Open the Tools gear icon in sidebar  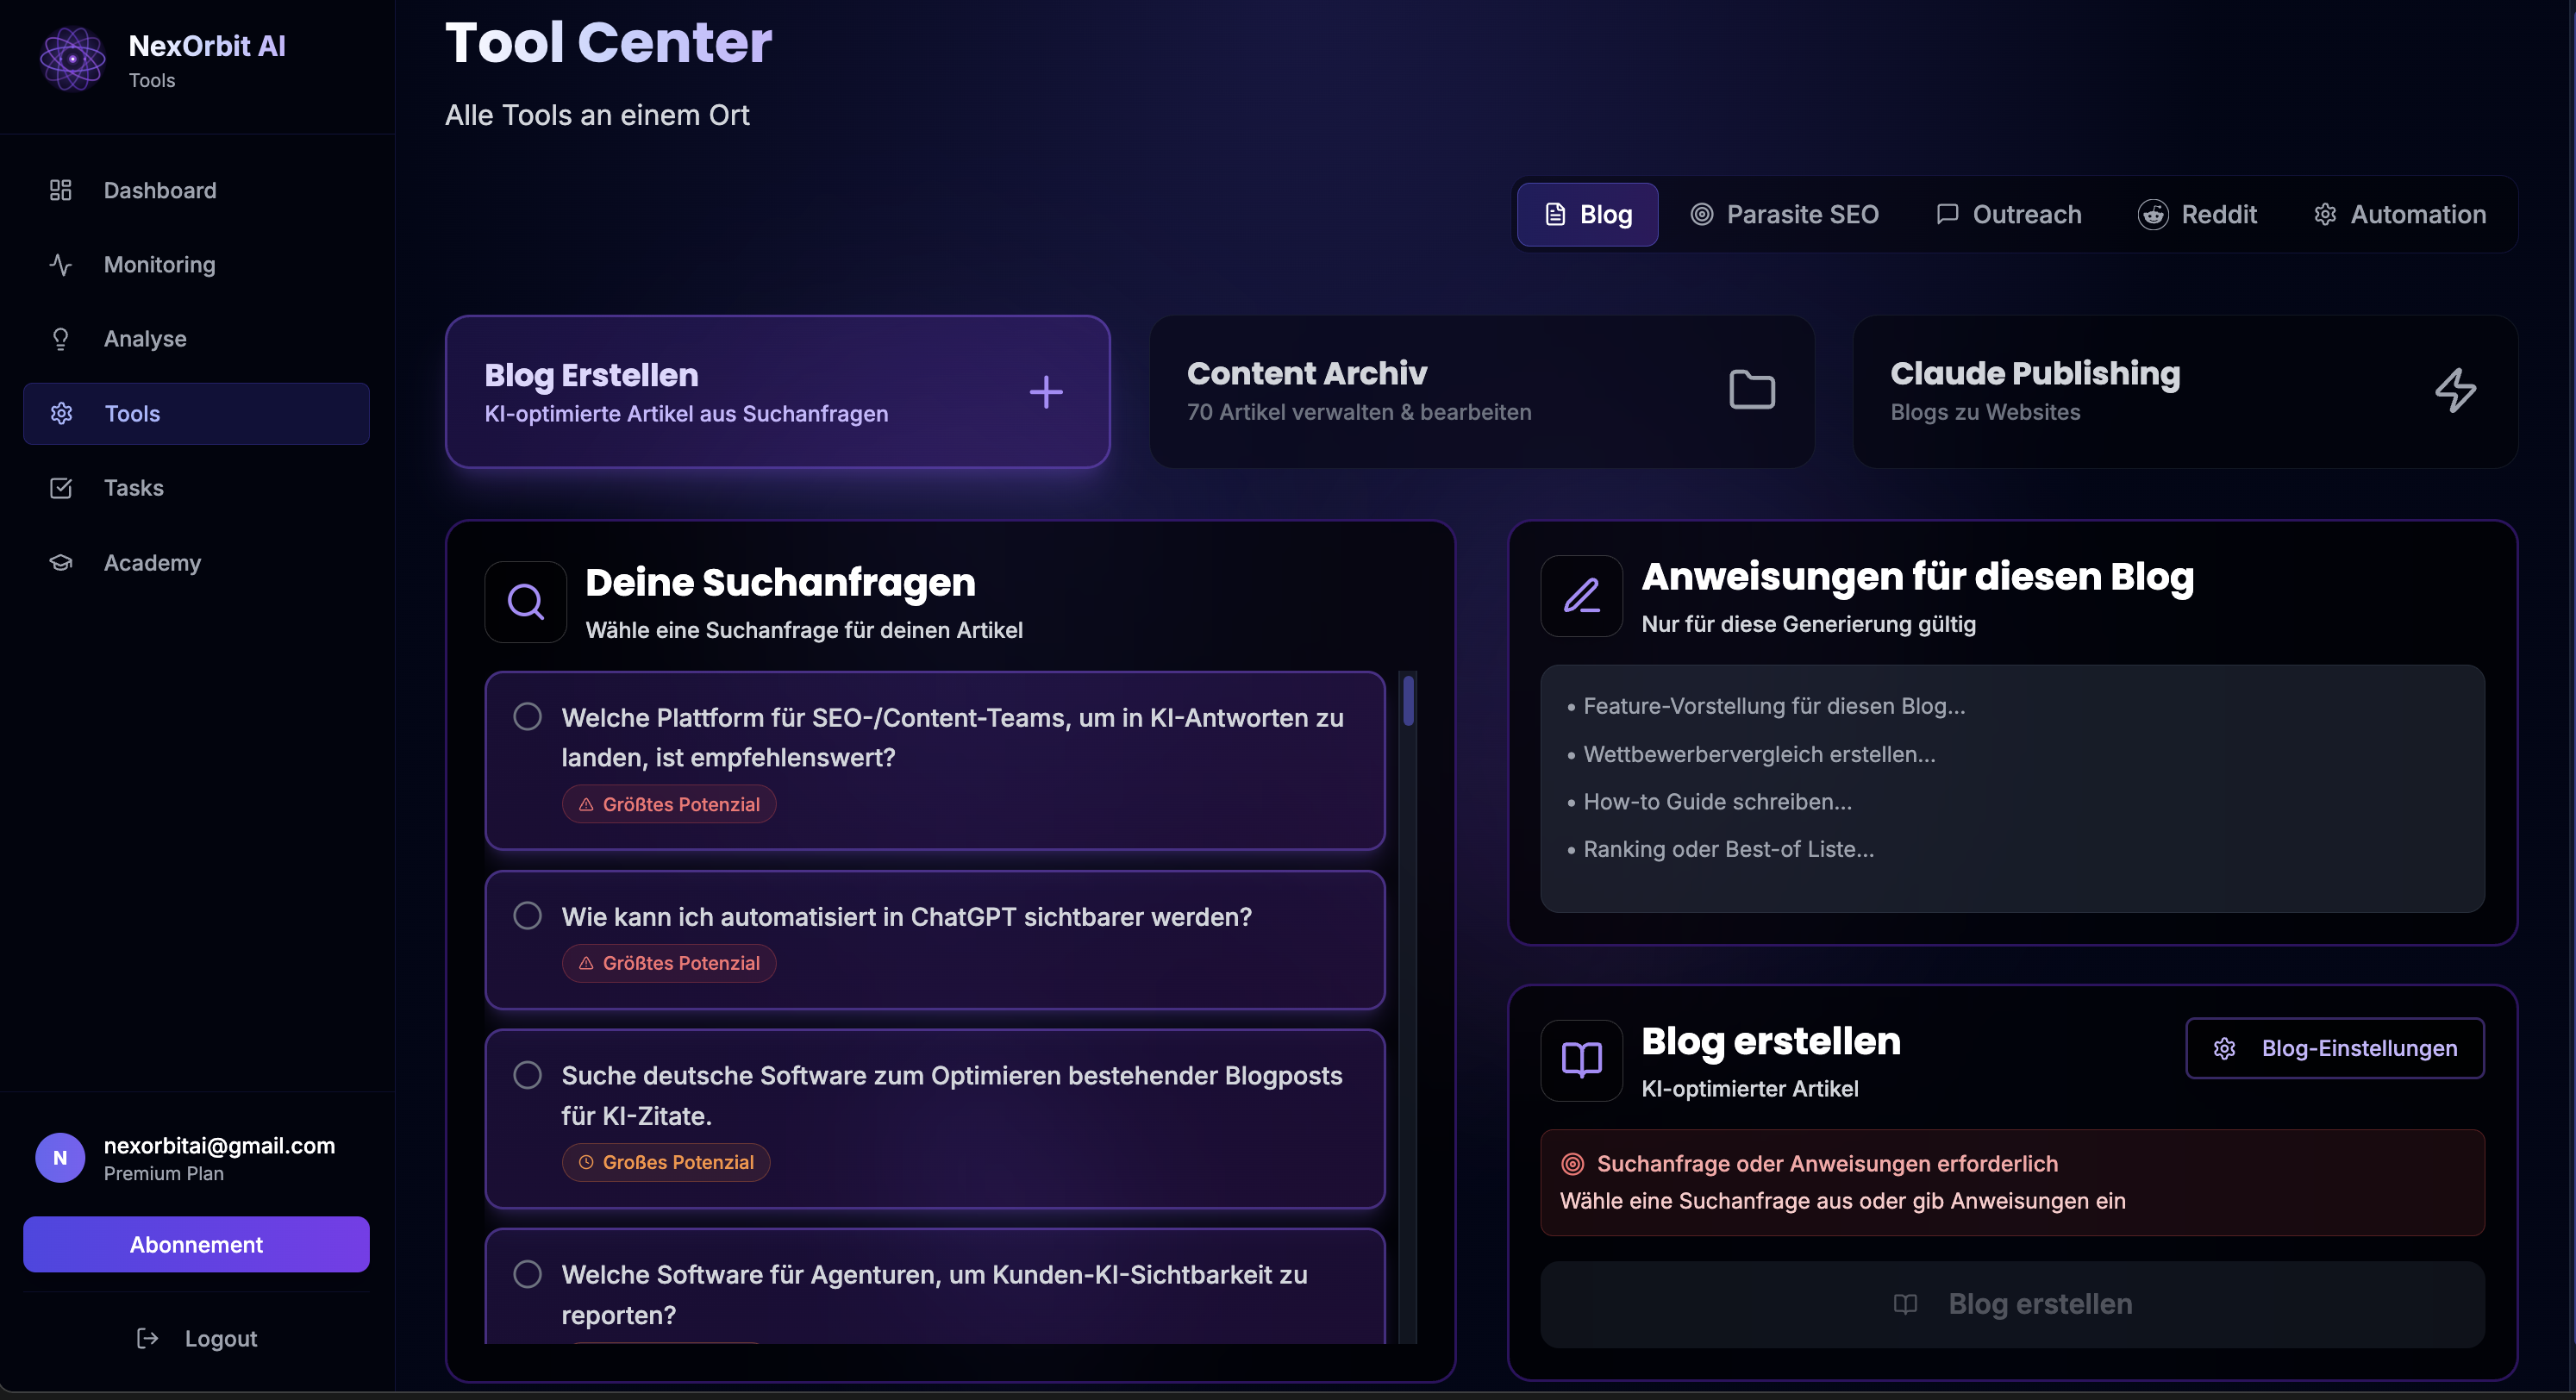(x=61, y=413)
